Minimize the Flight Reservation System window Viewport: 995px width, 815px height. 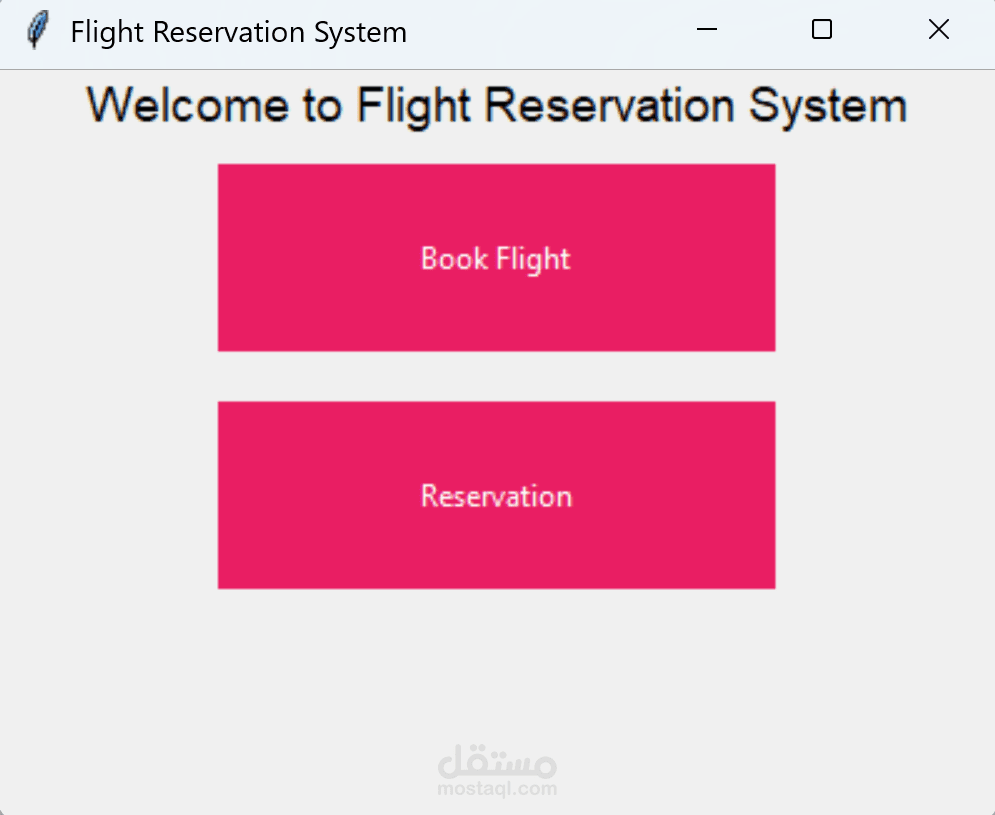(706, 30)
